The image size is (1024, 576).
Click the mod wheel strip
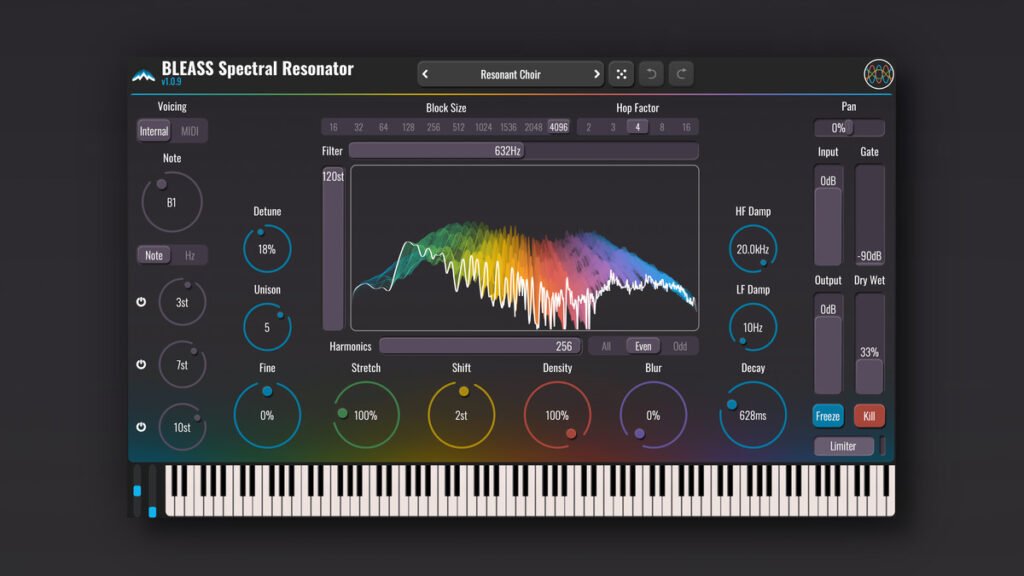[152, 490]
